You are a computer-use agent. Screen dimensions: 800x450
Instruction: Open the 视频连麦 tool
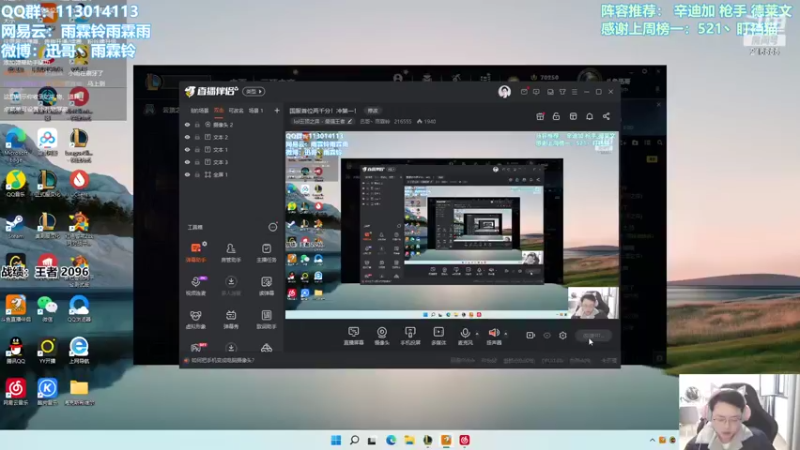tap(195, 286)
